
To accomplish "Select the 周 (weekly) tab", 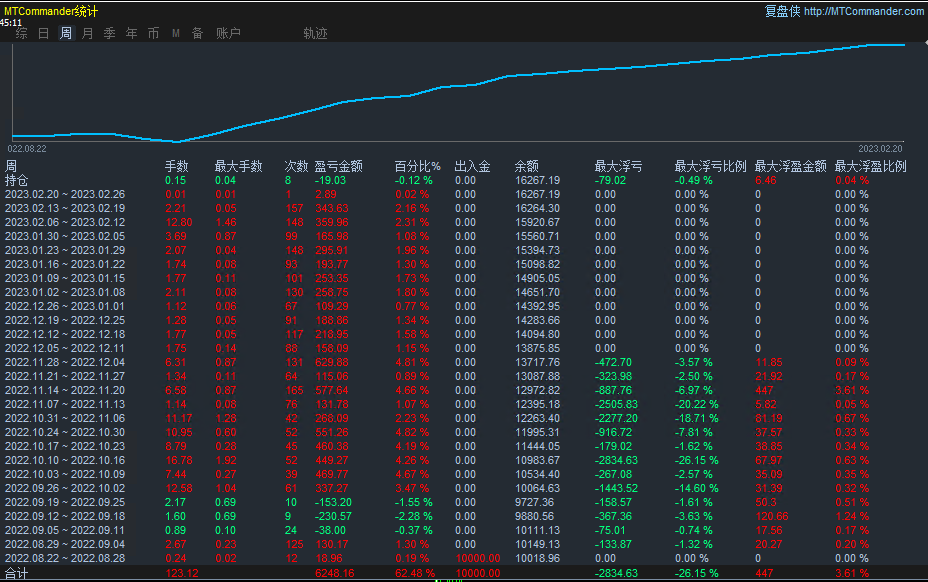I will (66, 33).
